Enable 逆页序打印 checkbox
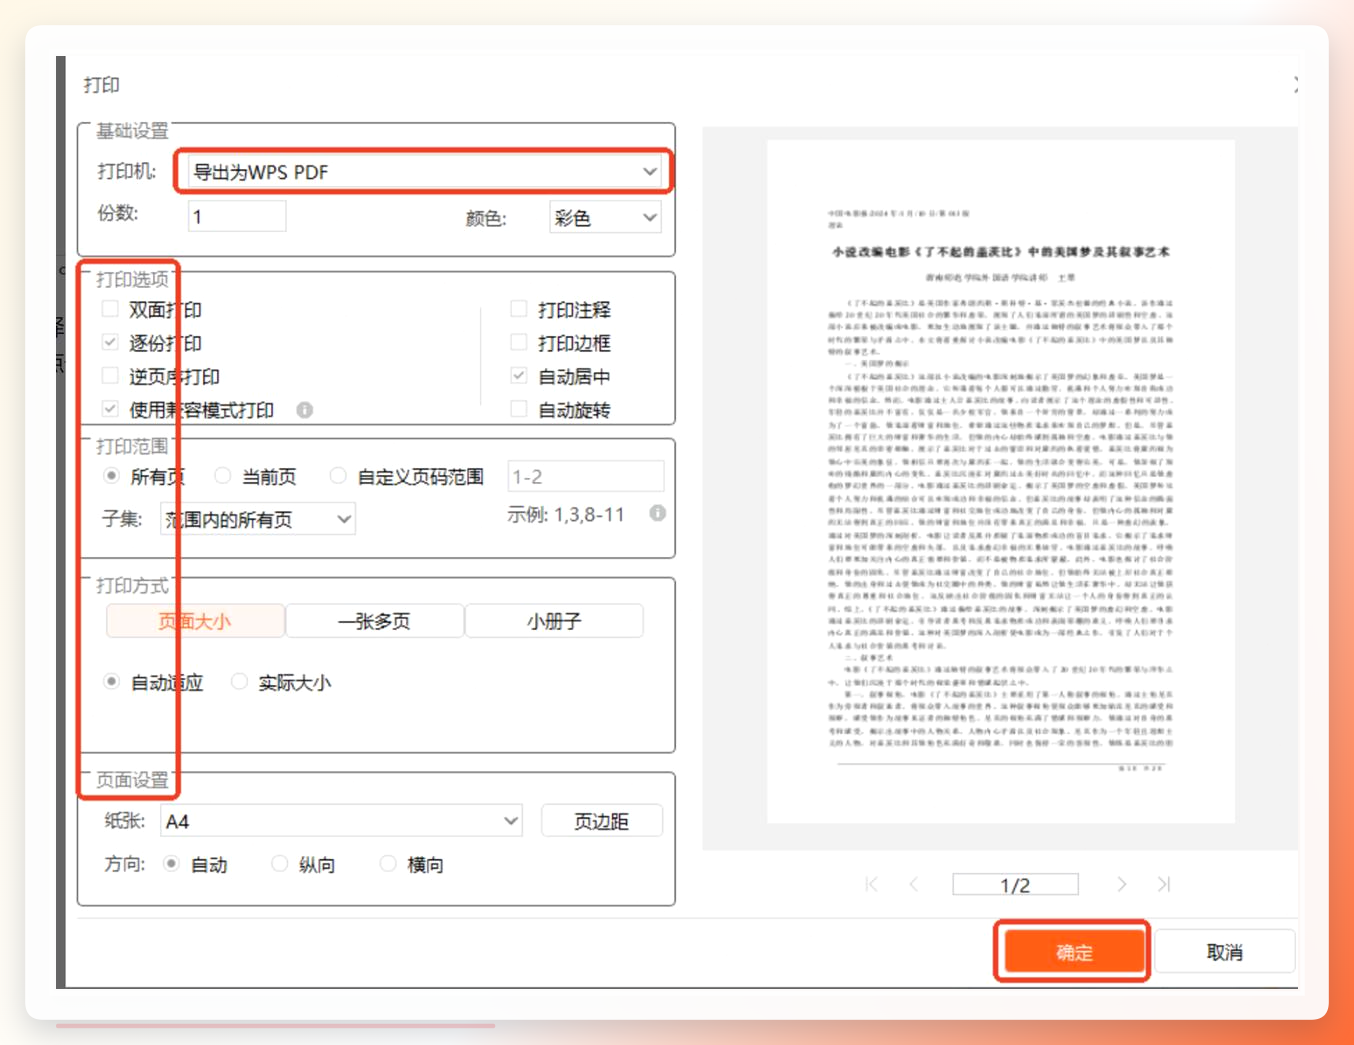The height and width of the screenshot is (1045, 1354). pos(110,376)
